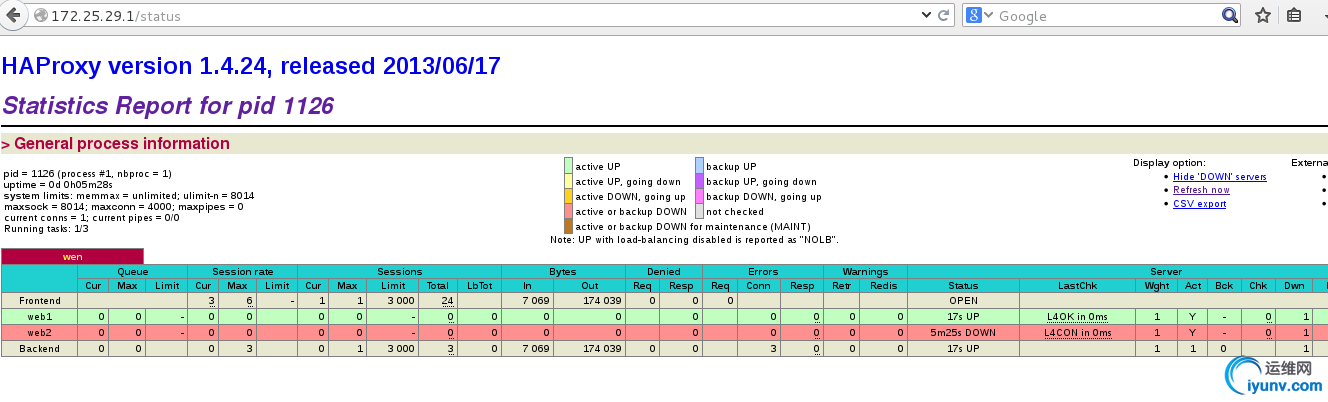
Task: Click the 'web1' server row label
Action: tap(39, 316)
